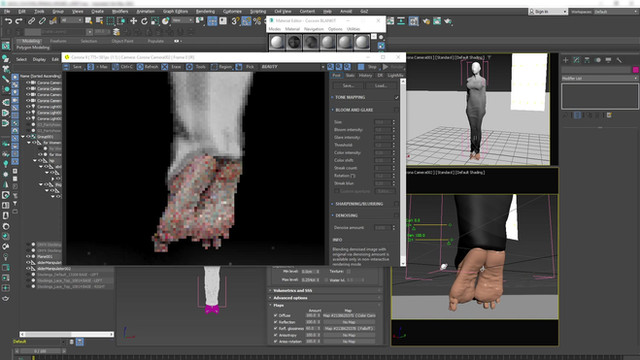Click the Undo arrow icon
The width and height of the screenshot is (640, 360).
coord(8,21)
